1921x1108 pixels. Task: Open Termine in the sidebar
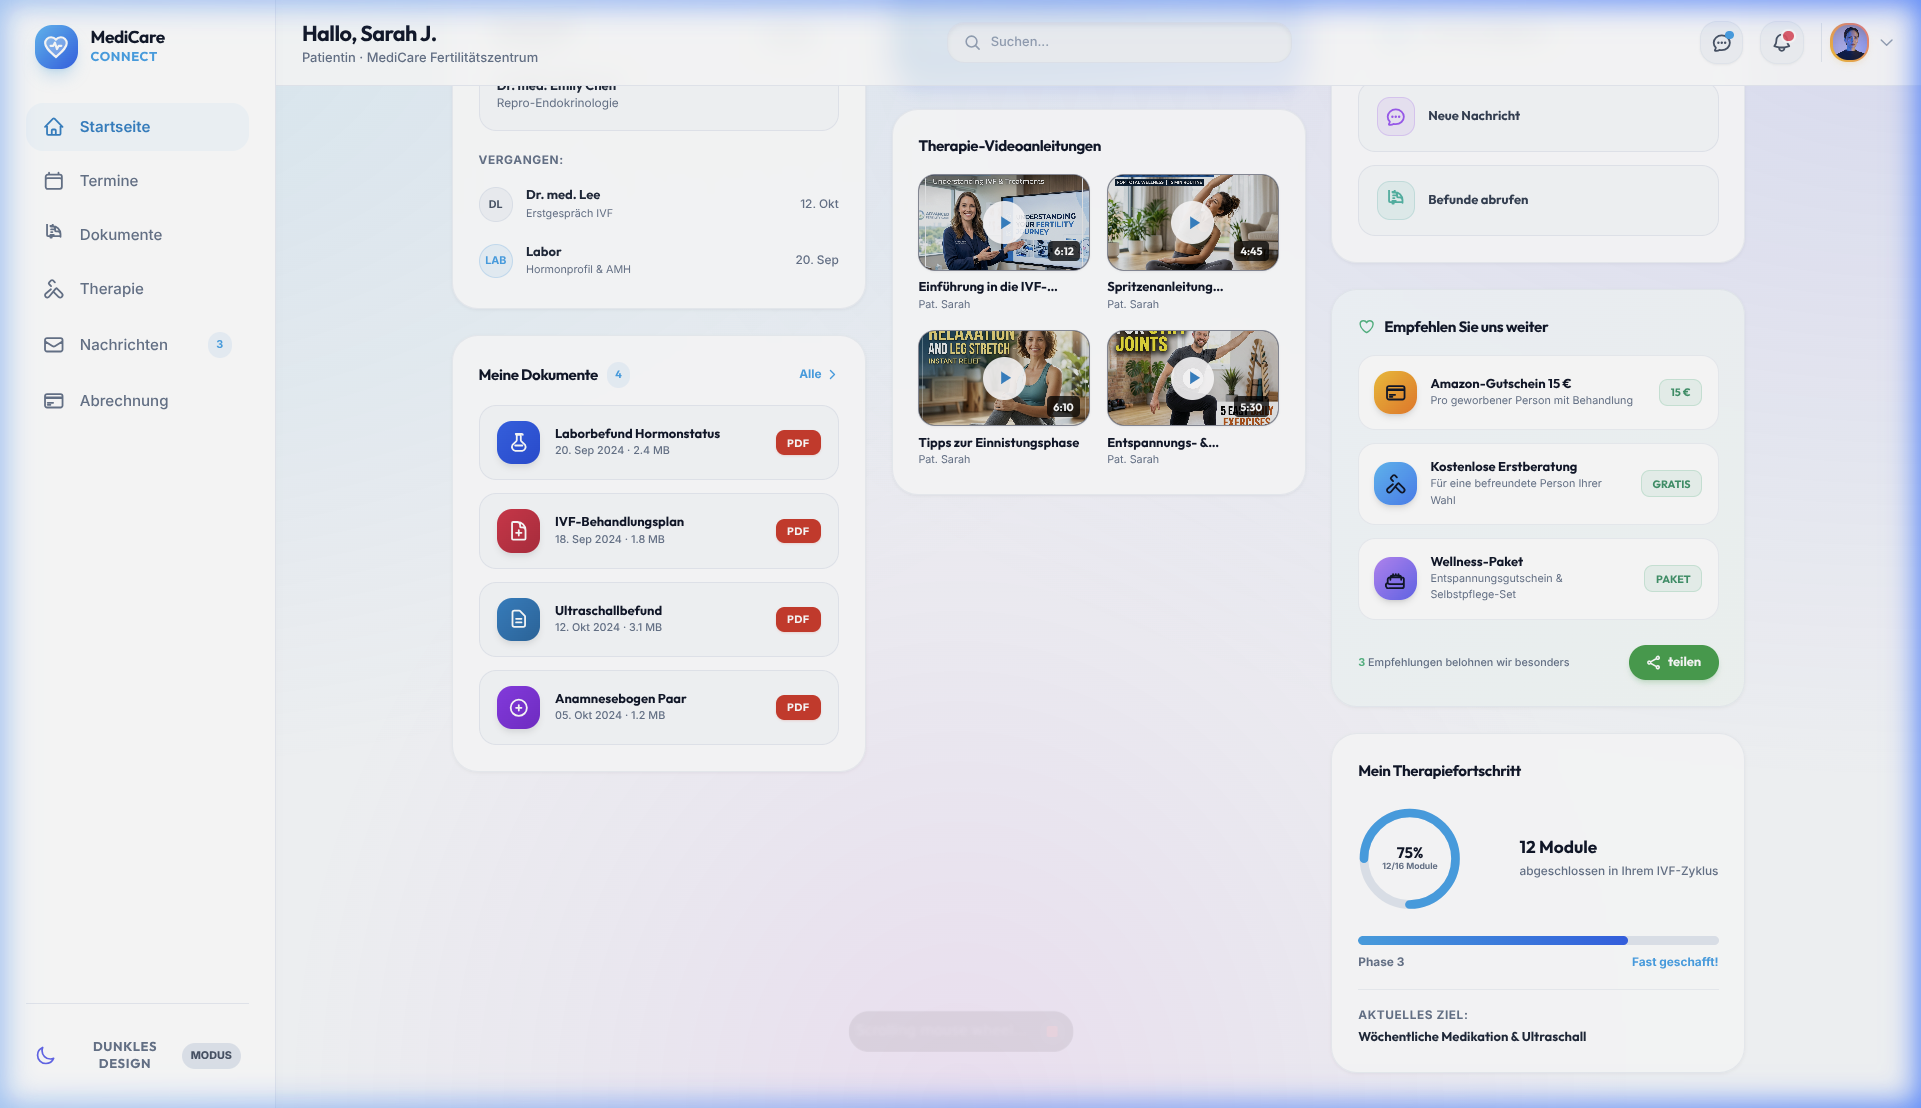pos(138,181)
